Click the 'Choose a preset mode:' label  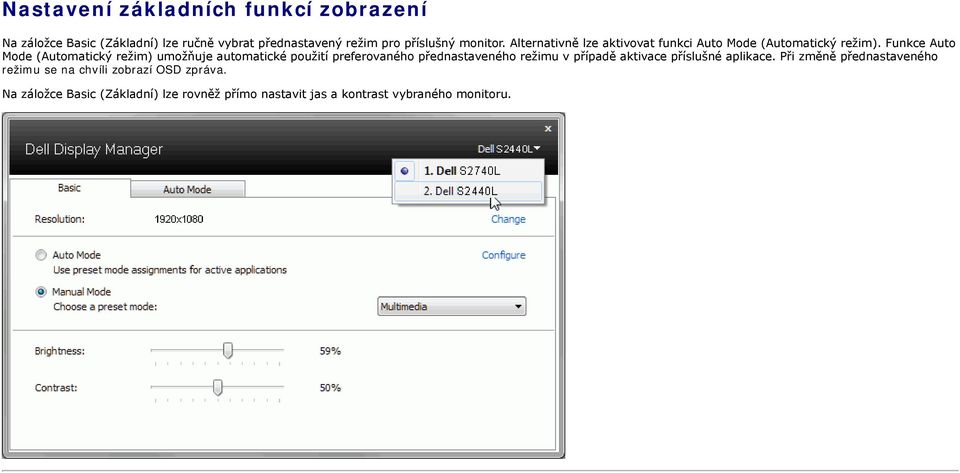tap(105, 307)
